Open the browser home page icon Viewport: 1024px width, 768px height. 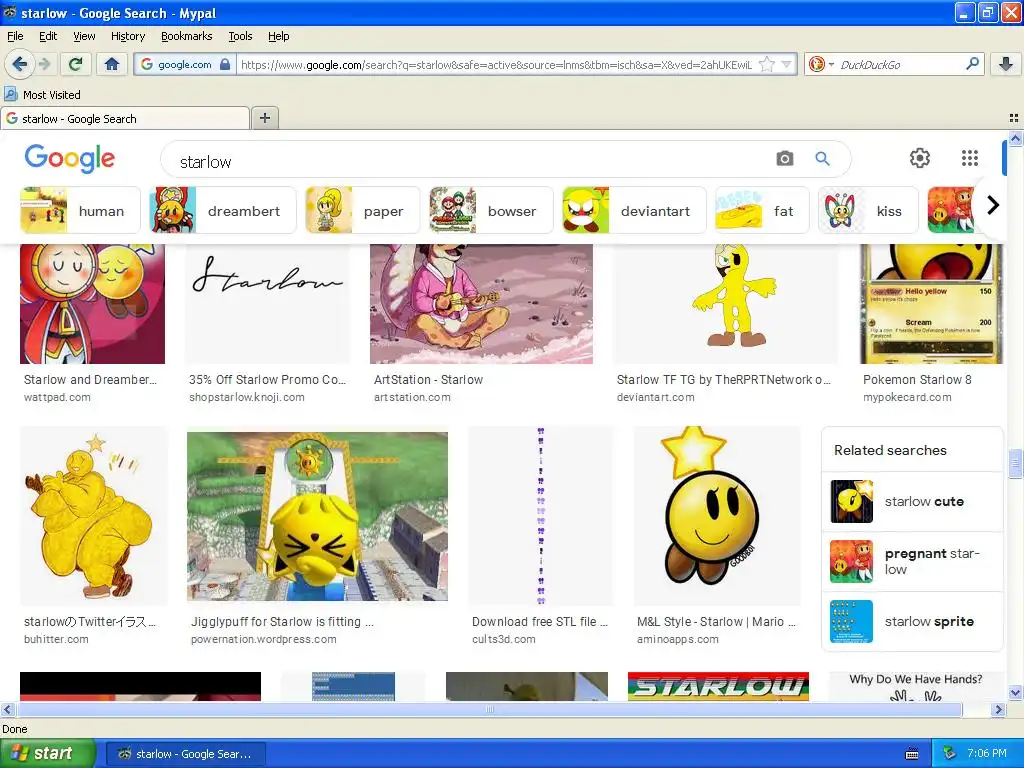click(x=112, y=64)
